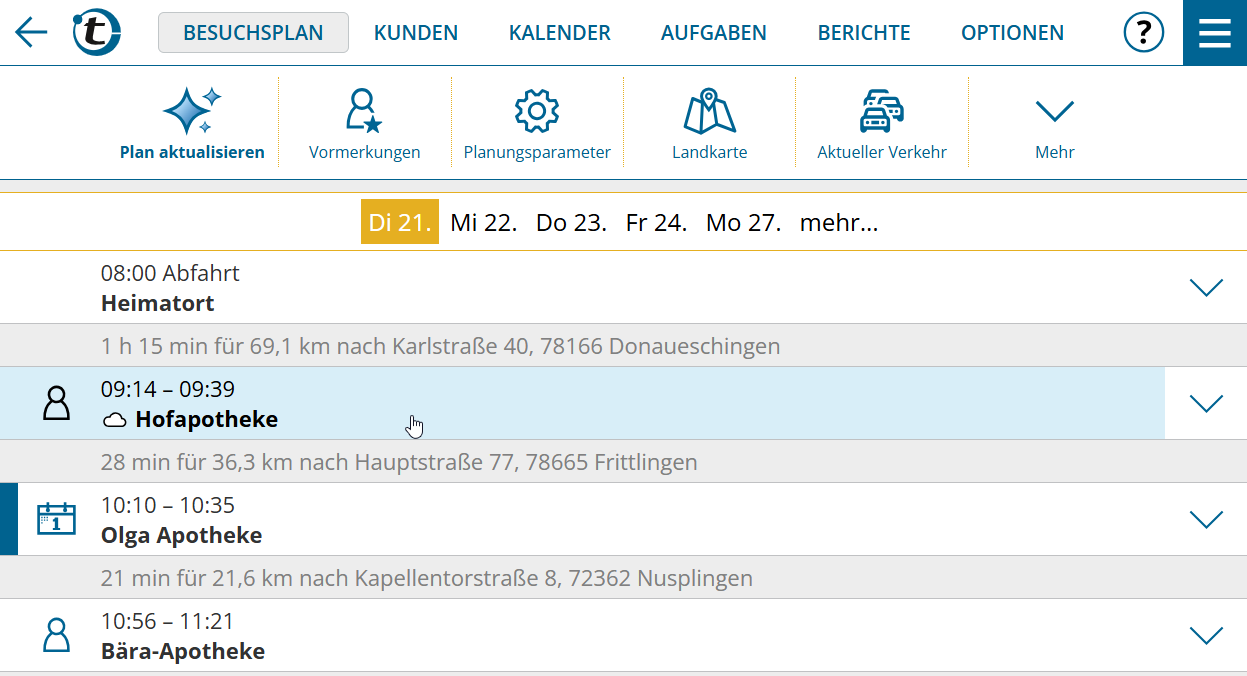Click the mehr... days link

pyautogui.click(x=838, y=223)
